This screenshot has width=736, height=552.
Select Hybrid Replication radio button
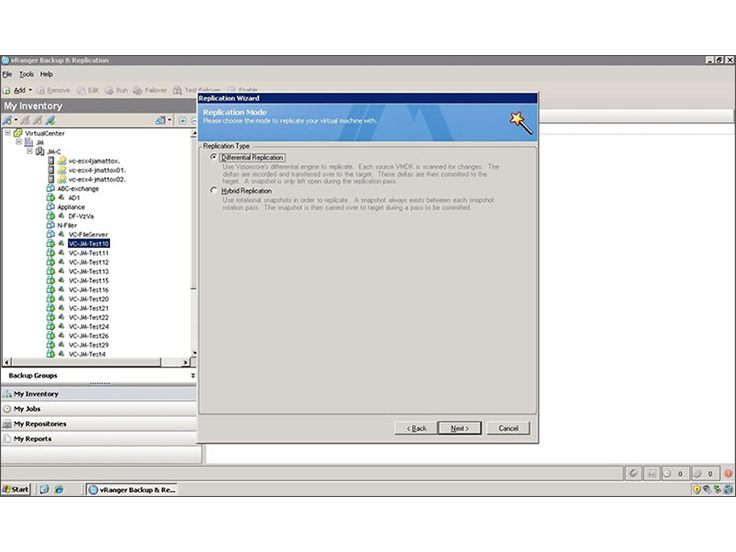[214, 191]
